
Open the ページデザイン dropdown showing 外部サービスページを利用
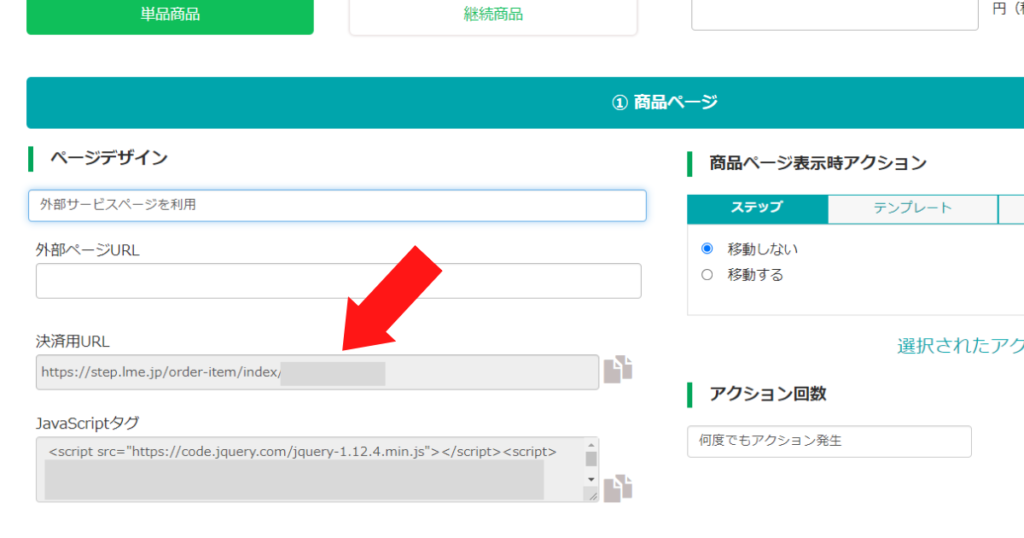click(x=337, y=205)
